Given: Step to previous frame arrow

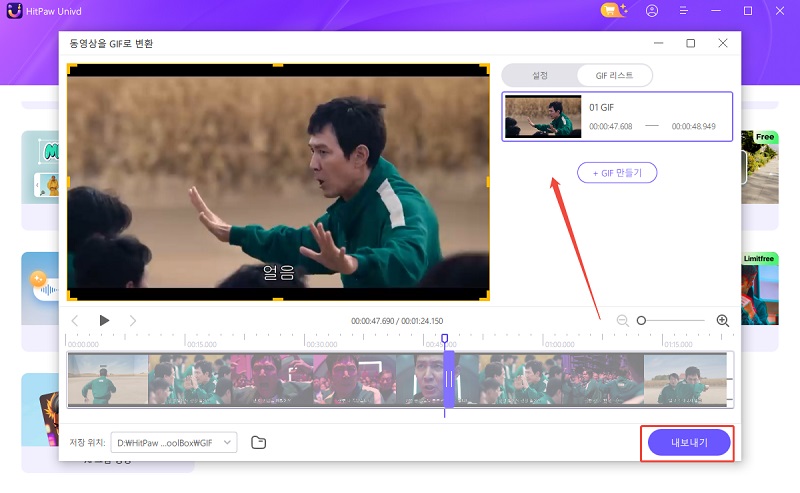Looking at the screenshot, I should pyautogui.click(x=75, y=321).
